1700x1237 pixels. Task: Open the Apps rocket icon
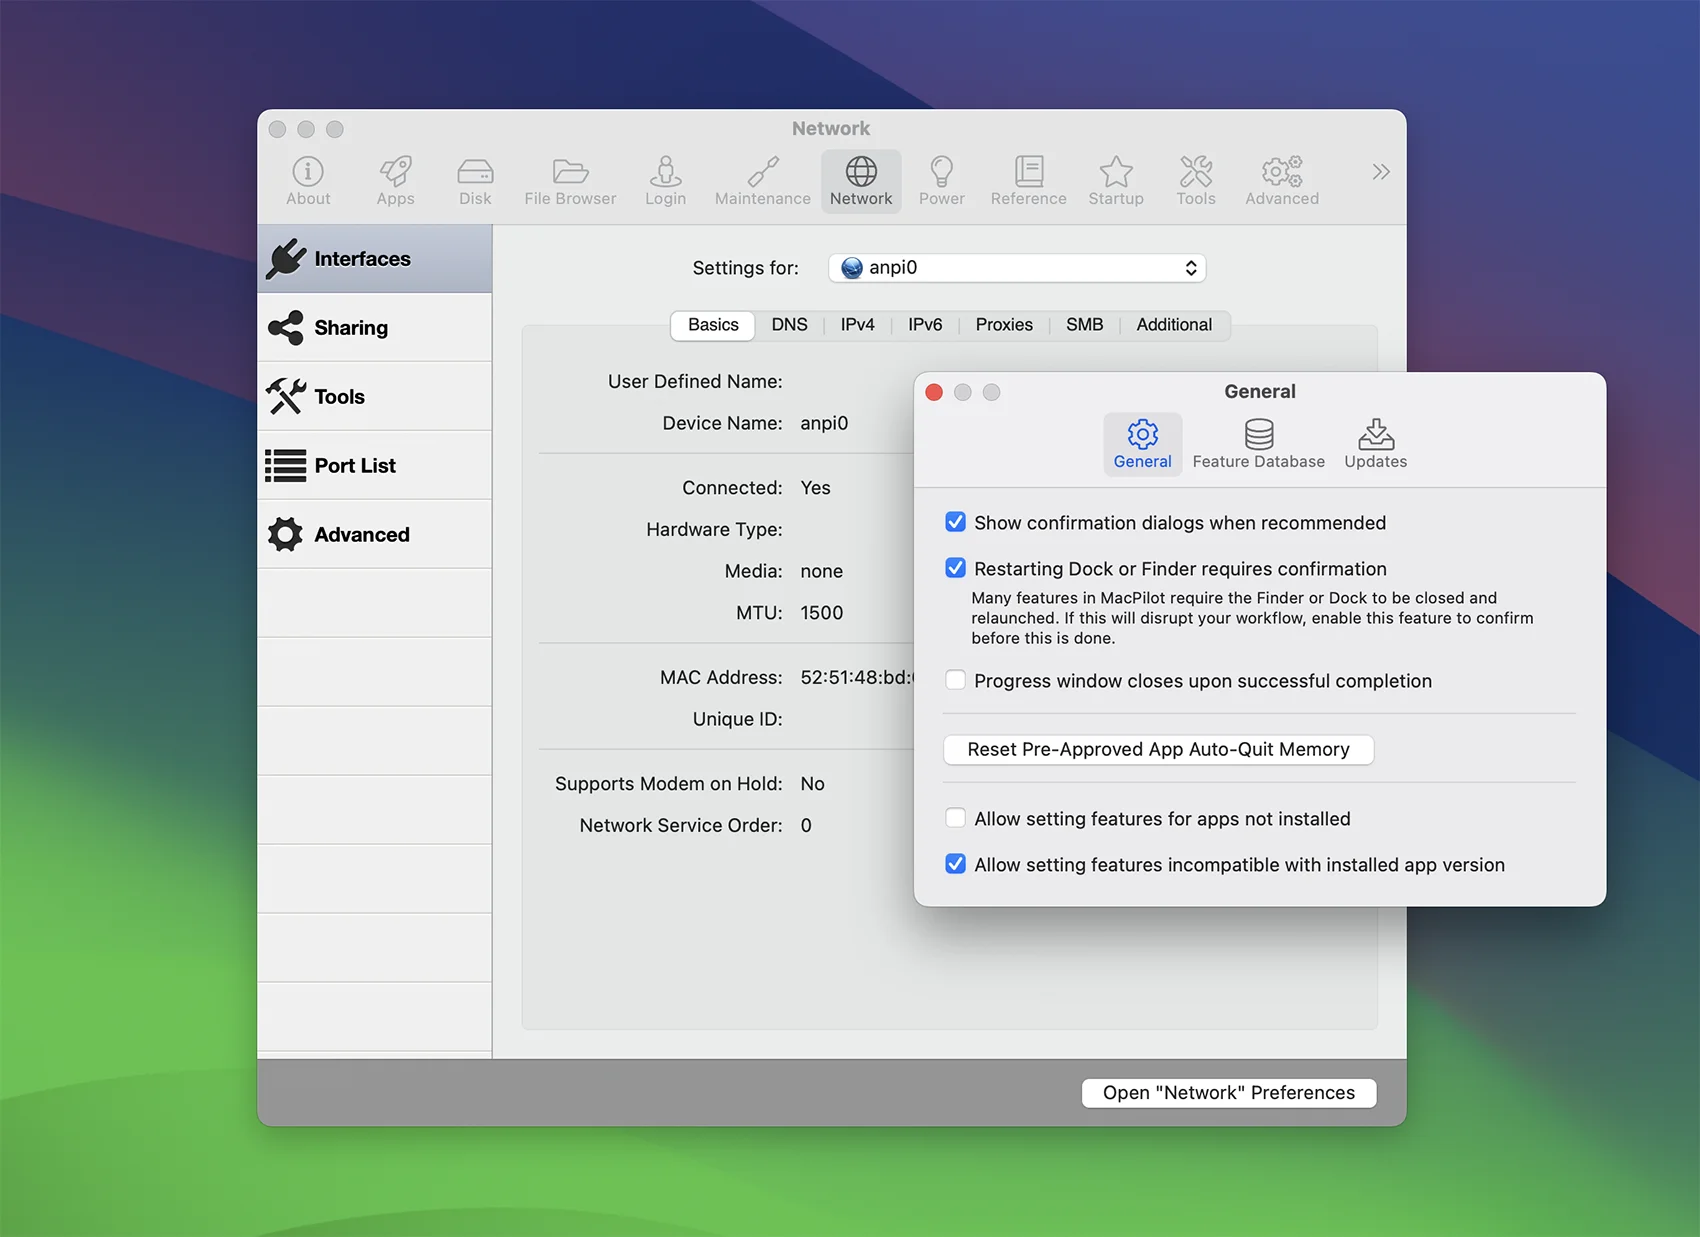coord(395,181)
